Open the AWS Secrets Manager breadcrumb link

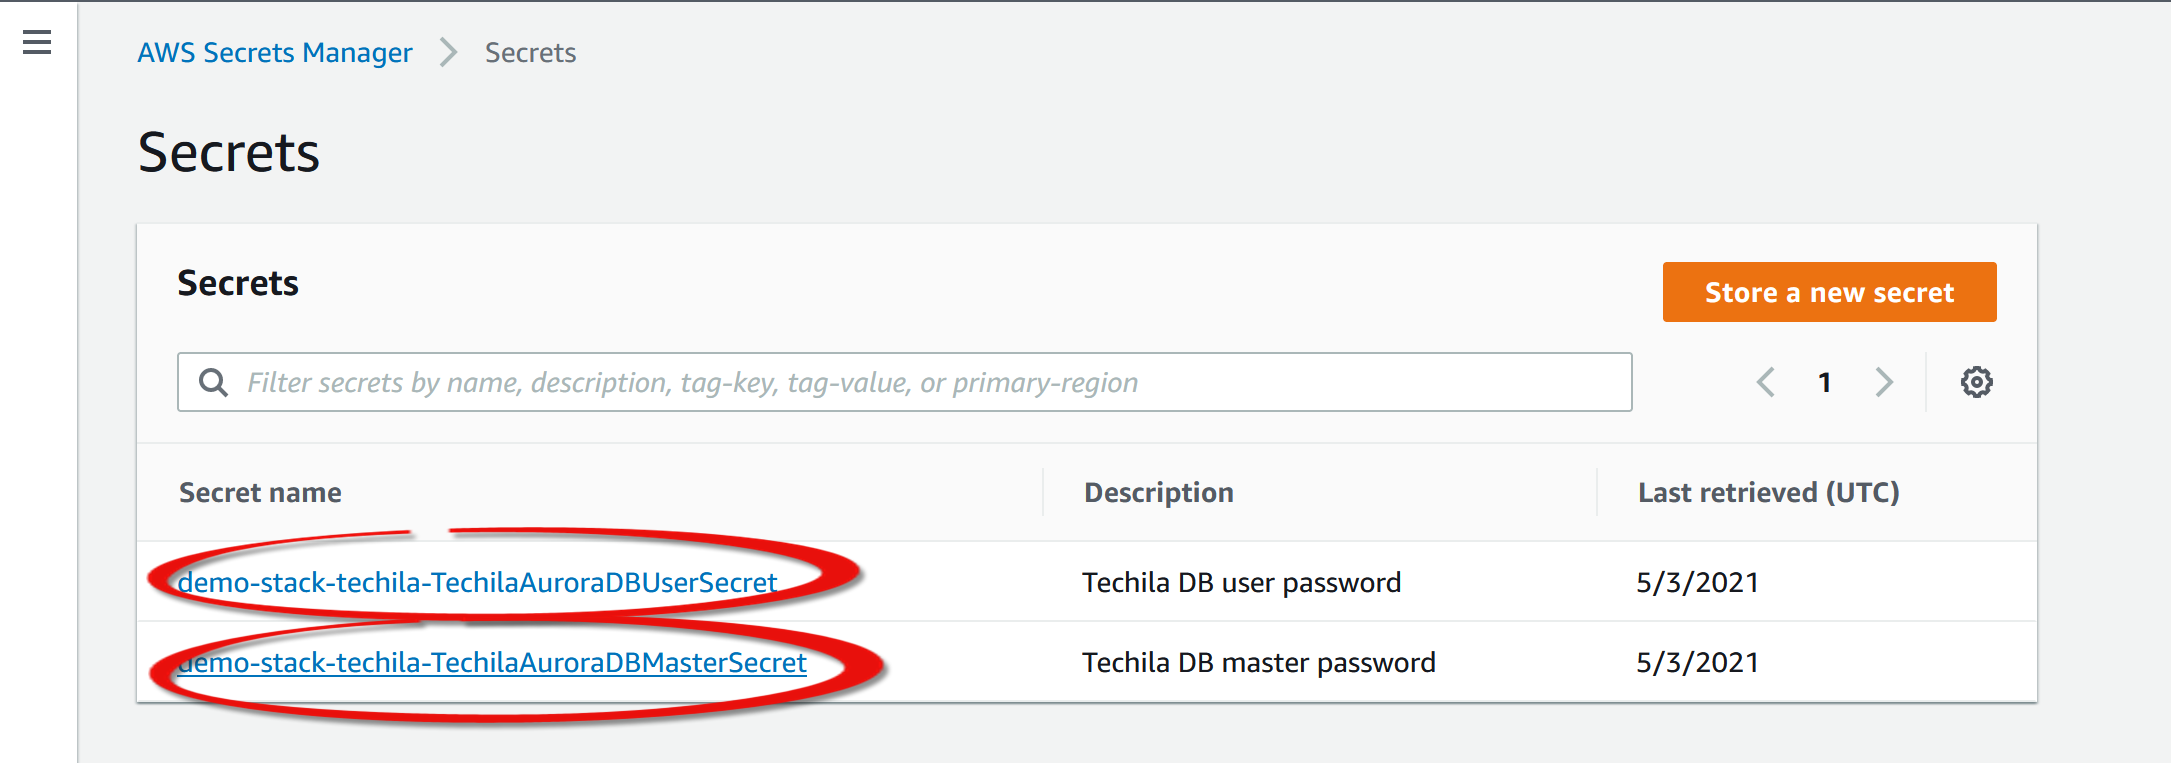coord(275,52)
